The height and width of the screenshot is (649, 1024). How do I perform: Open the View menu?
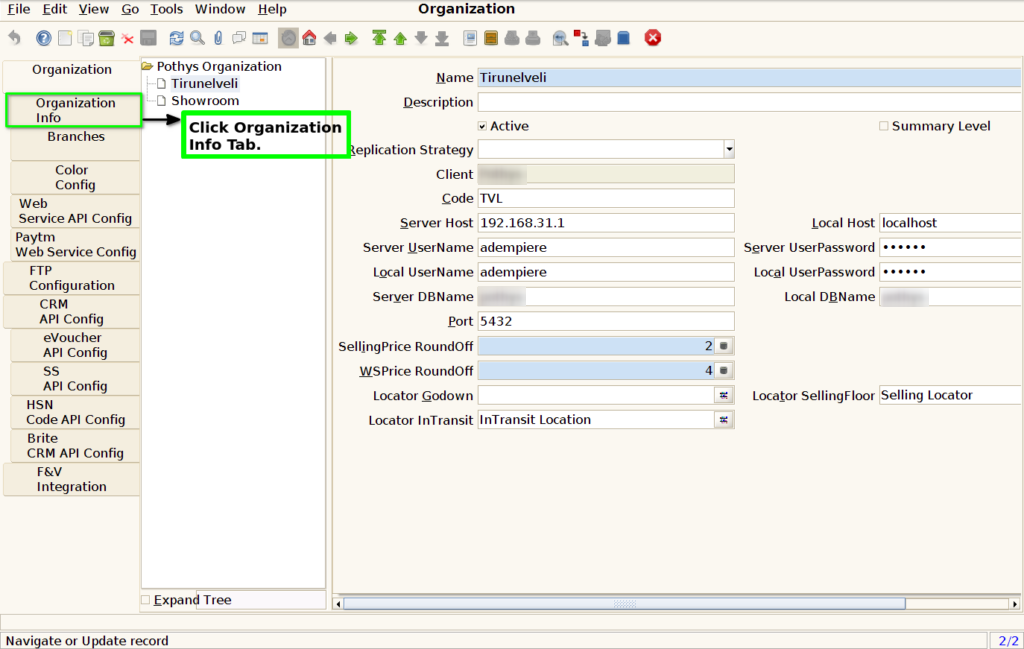point(93,9)
